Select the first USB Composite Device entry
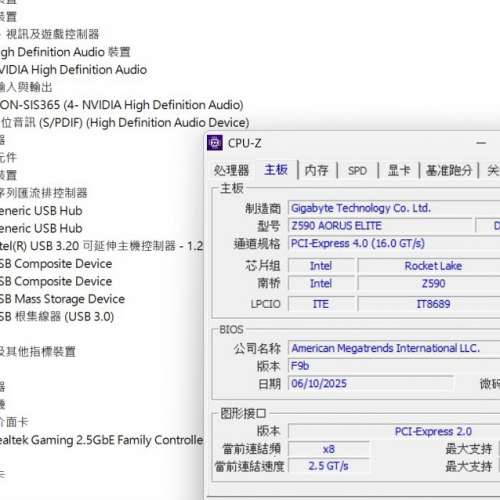500x500 pixels. (x=56, y=264)
